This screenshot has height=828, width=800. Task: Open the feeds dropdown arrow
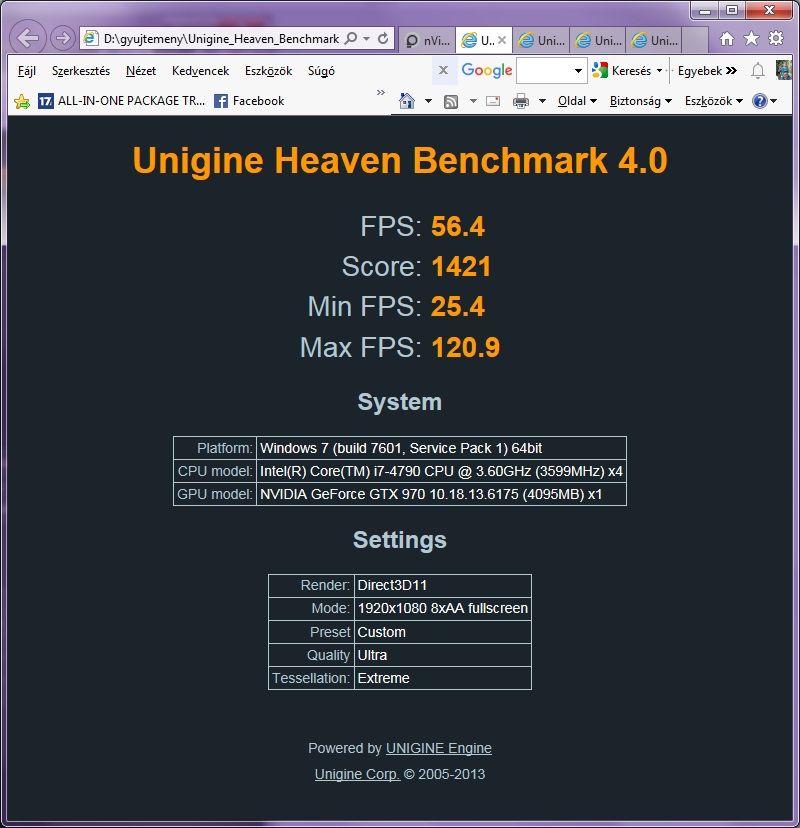(x=473, y=101)
